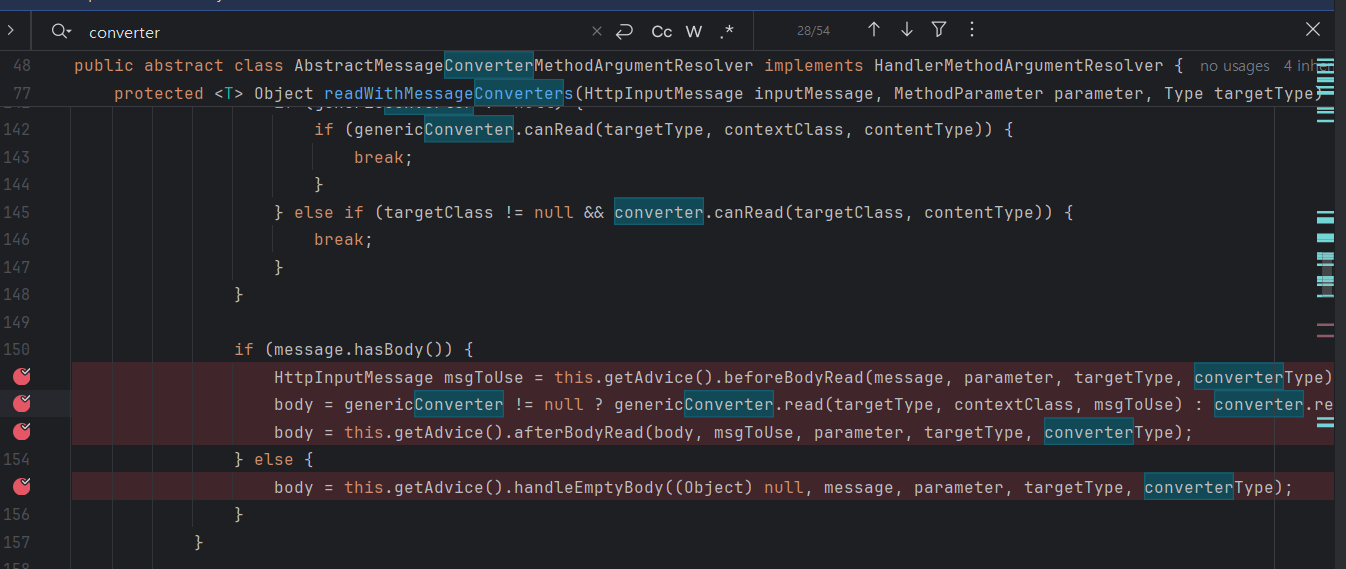Remove breakpoint on afterBodyRead line
Screen dimensions: 1346x569
click(22, 432)
